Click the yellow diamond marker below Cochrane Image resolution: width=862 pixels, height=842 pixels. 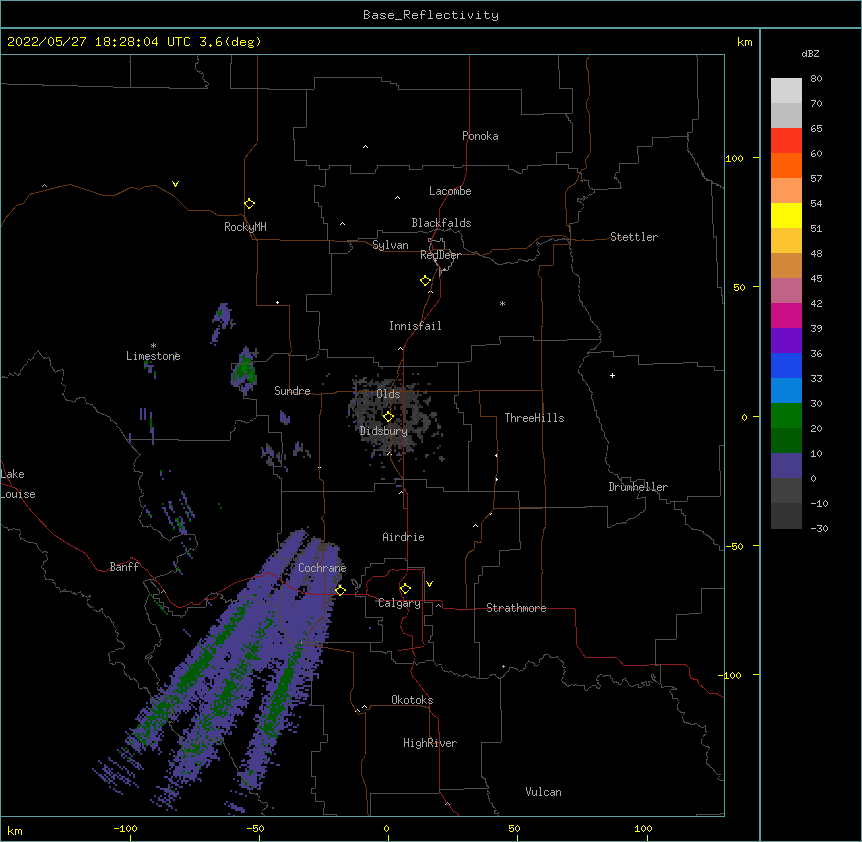[x=340, y=590]
